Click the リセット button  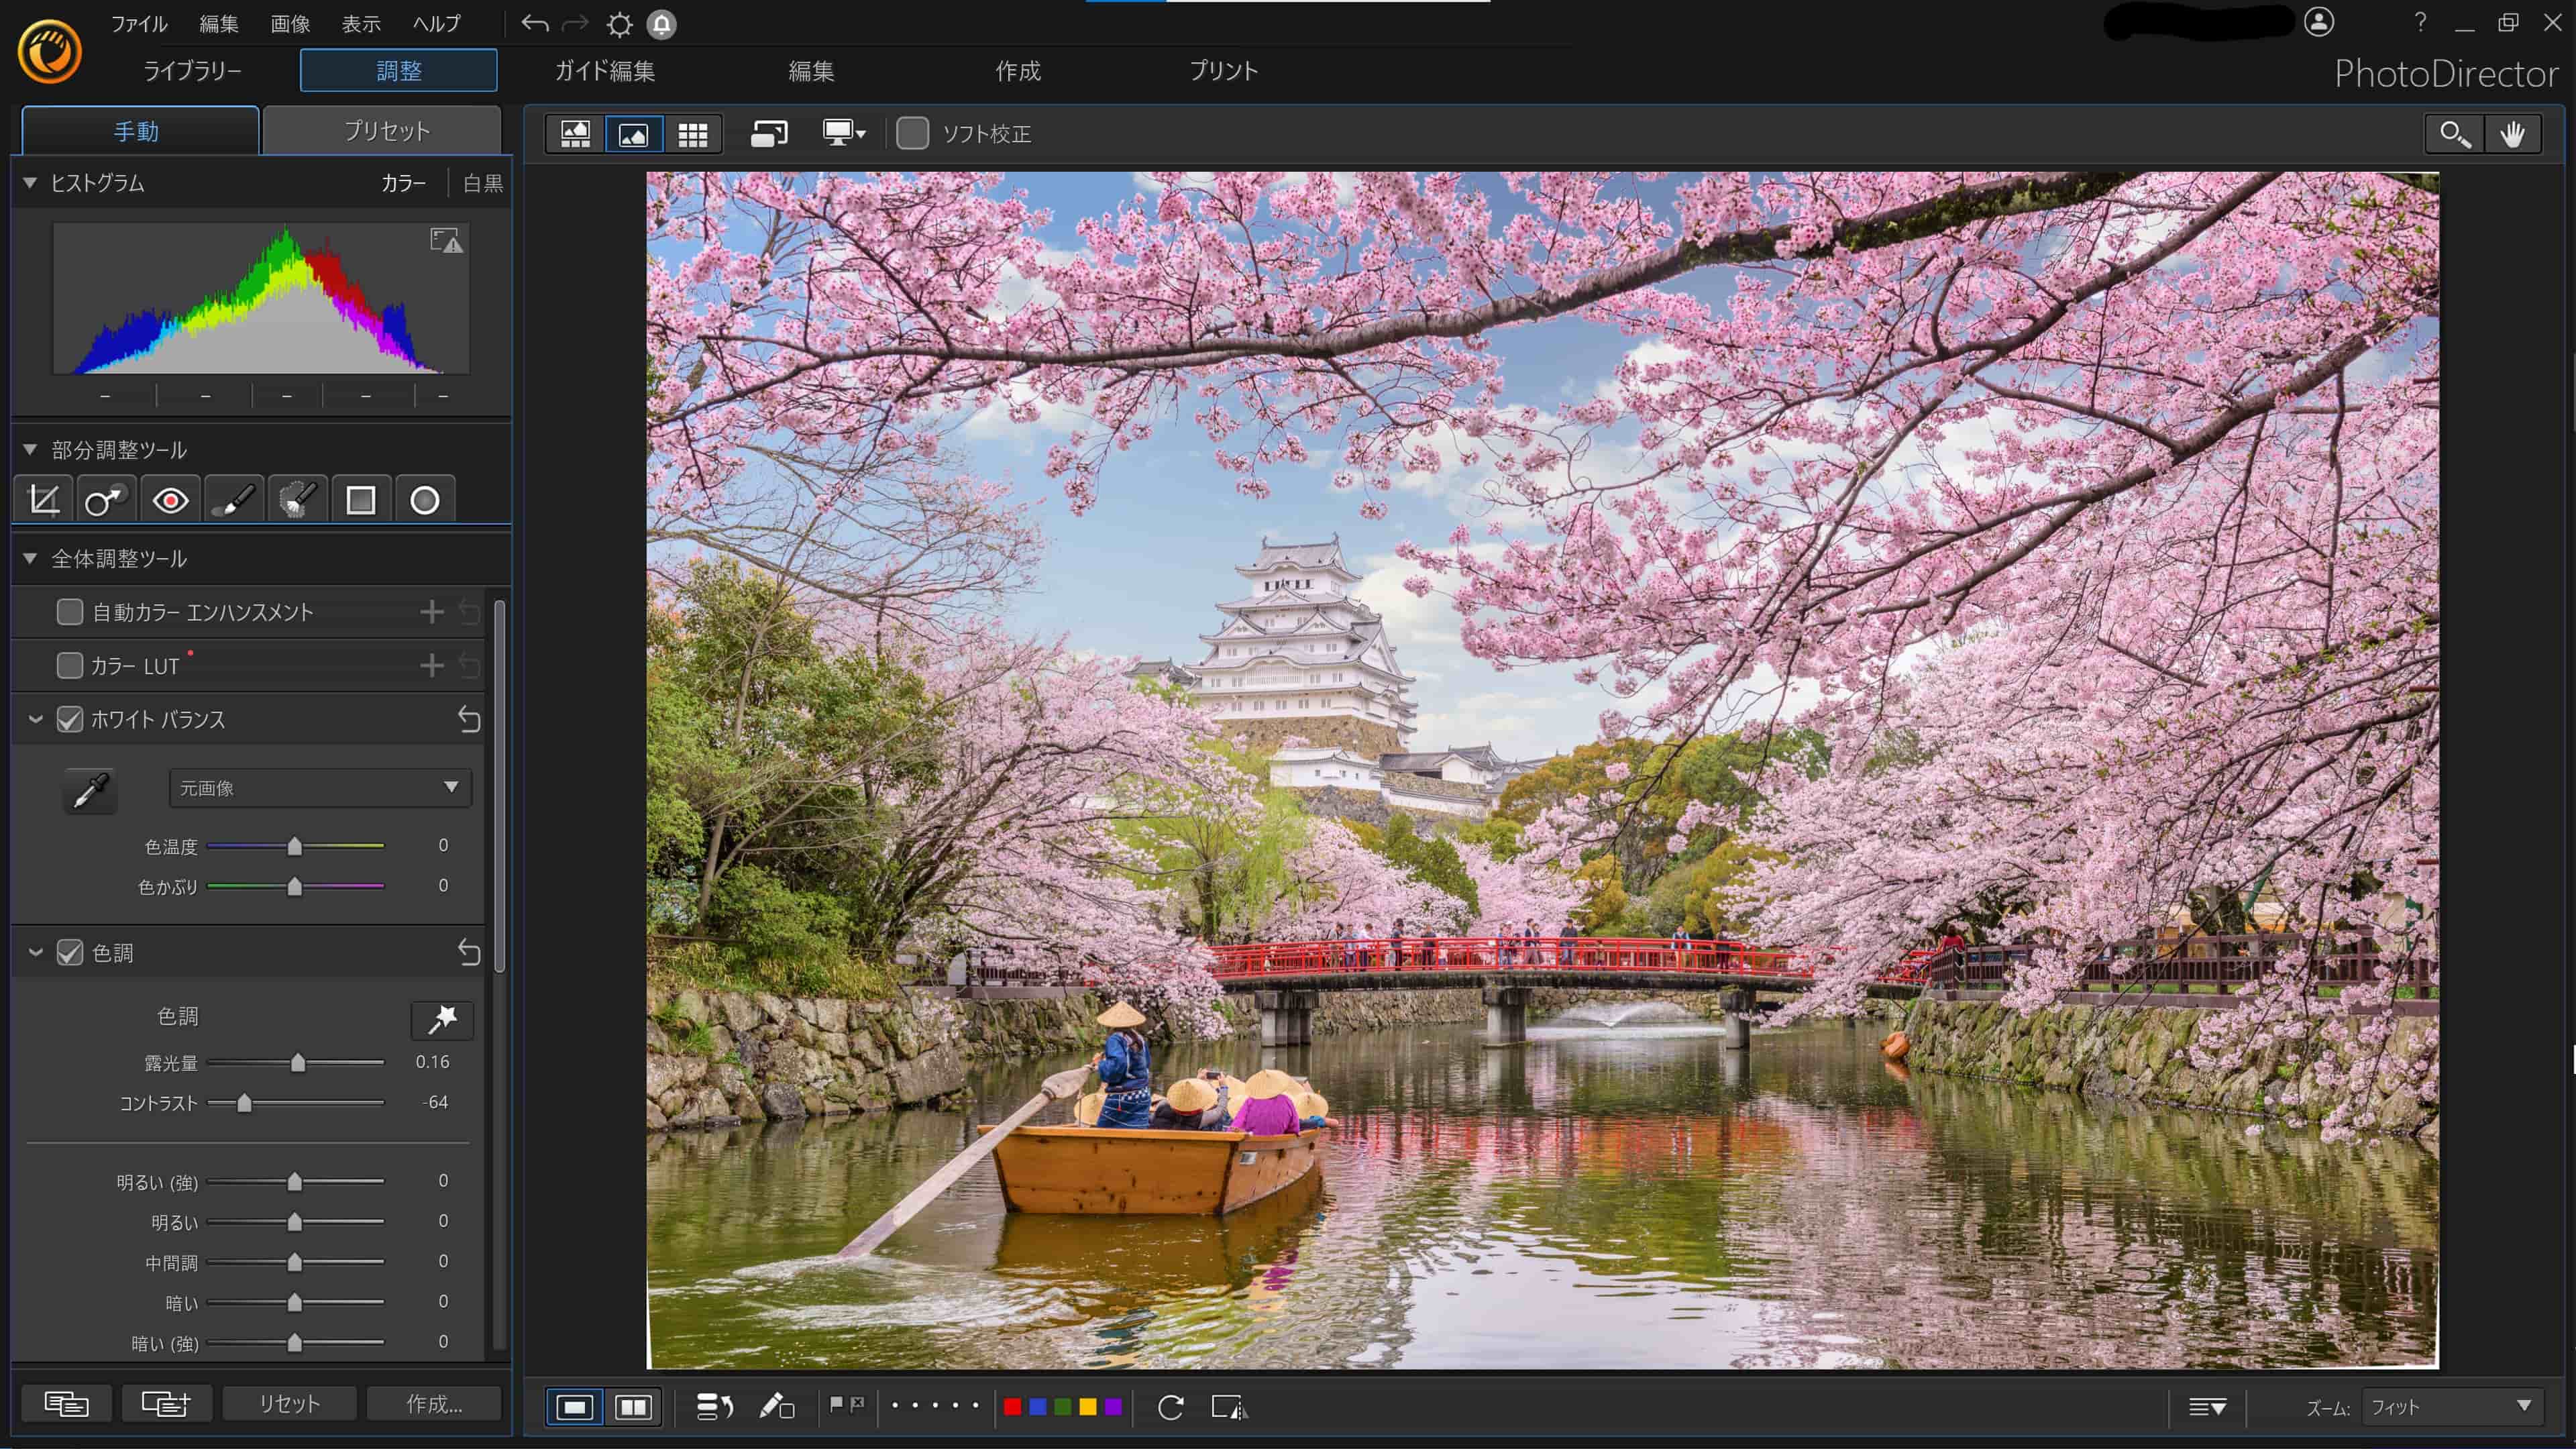coord(289,1404)
